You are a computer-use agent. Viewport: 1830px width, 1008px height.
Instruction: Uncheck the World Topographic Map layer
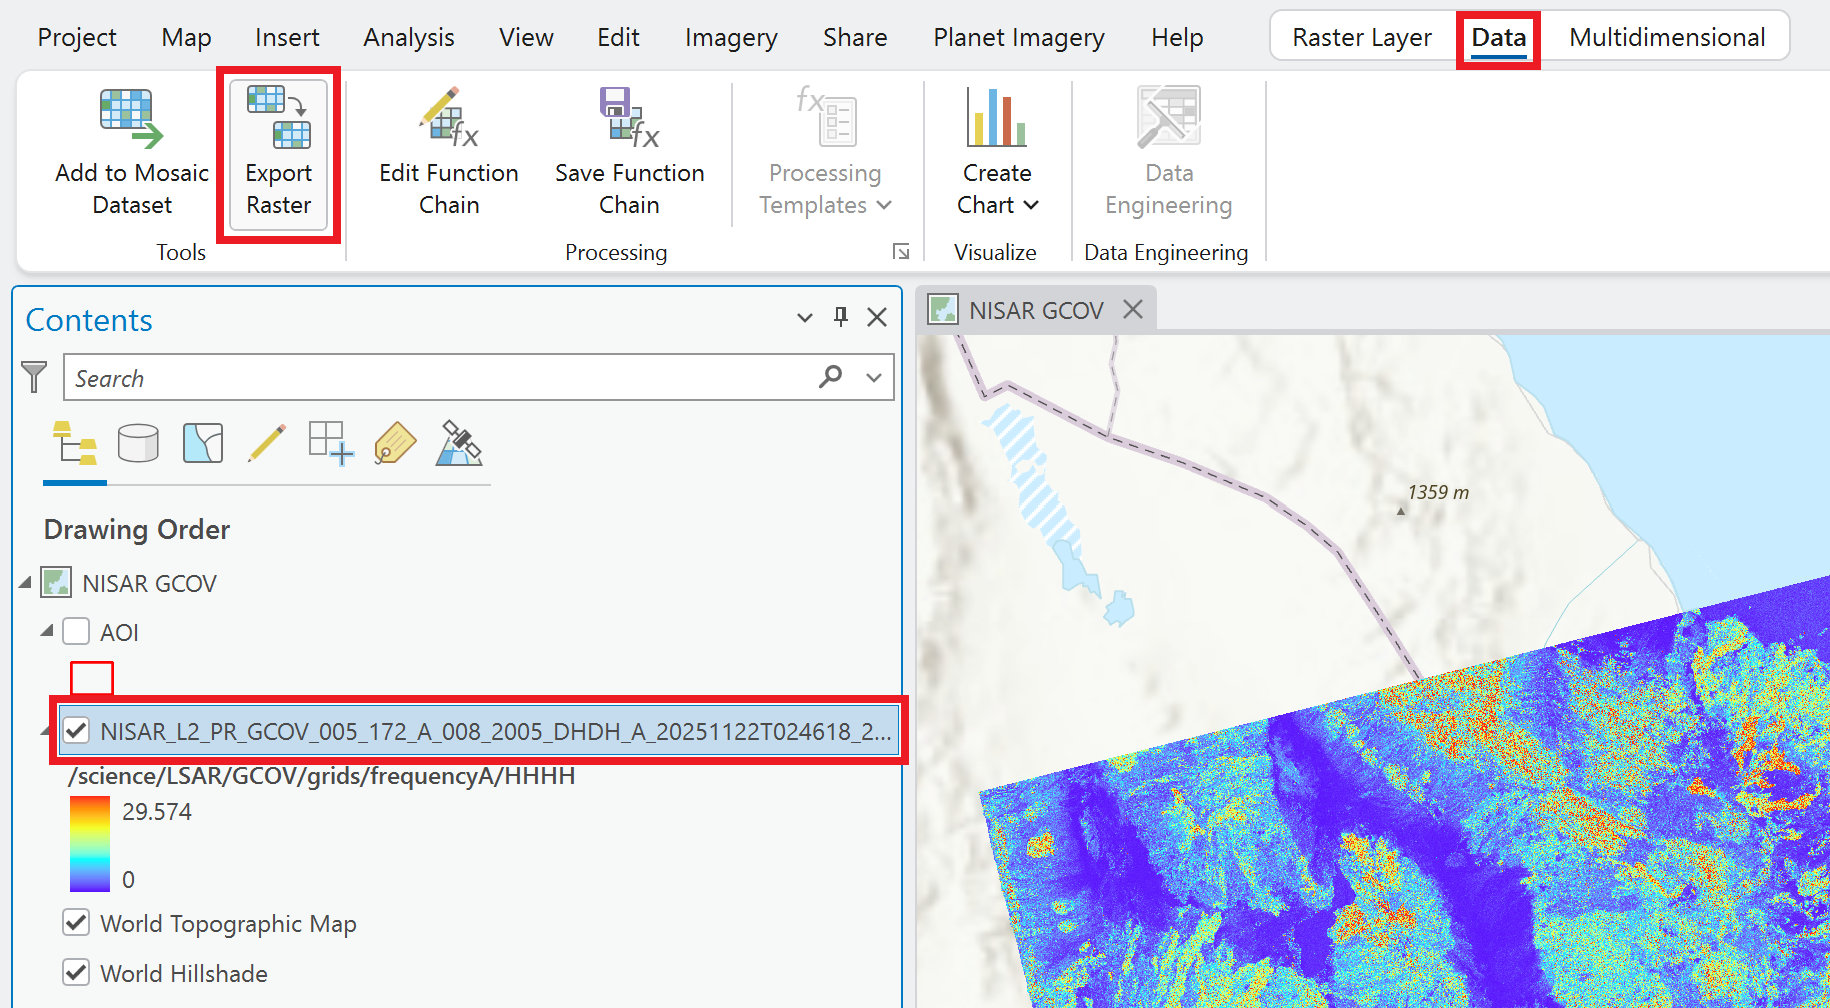[x=76, y=922]
